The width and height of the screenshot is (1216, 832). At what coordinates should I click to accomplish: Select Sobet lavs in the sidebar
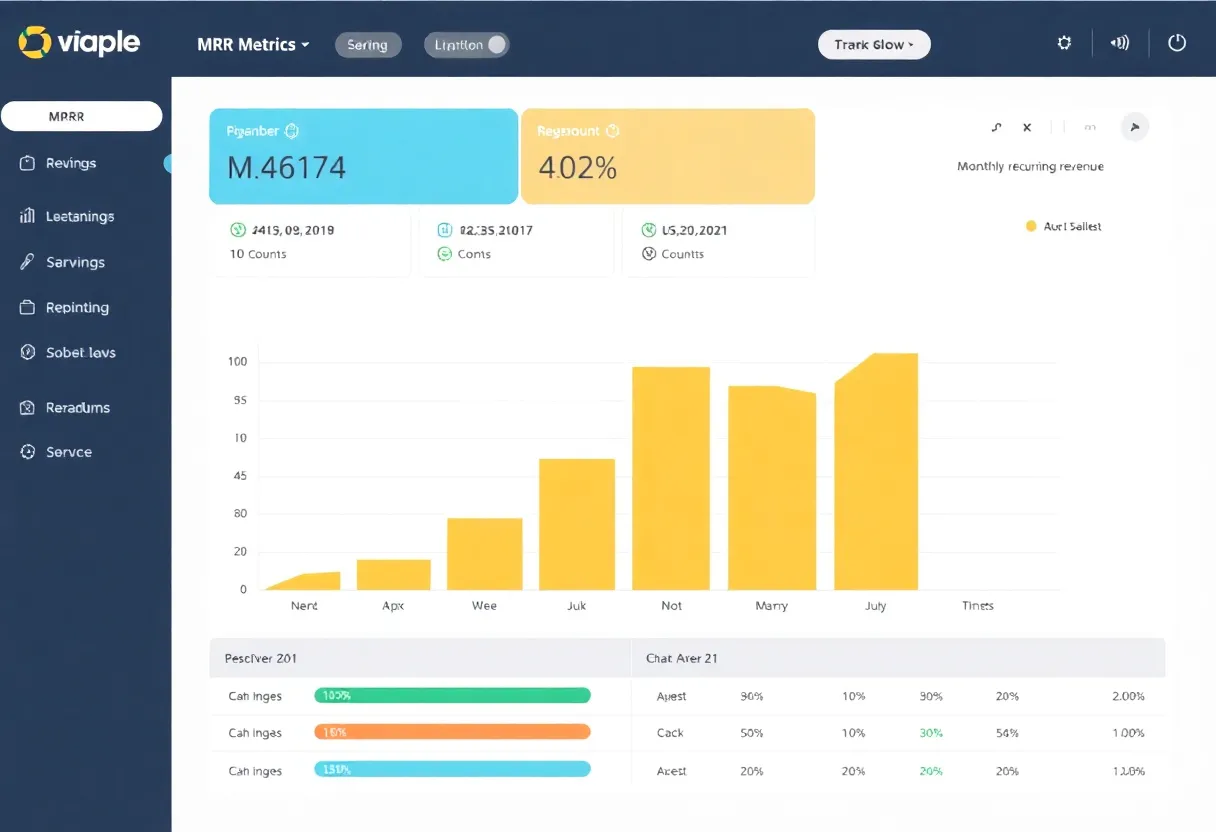click(81, 352)
